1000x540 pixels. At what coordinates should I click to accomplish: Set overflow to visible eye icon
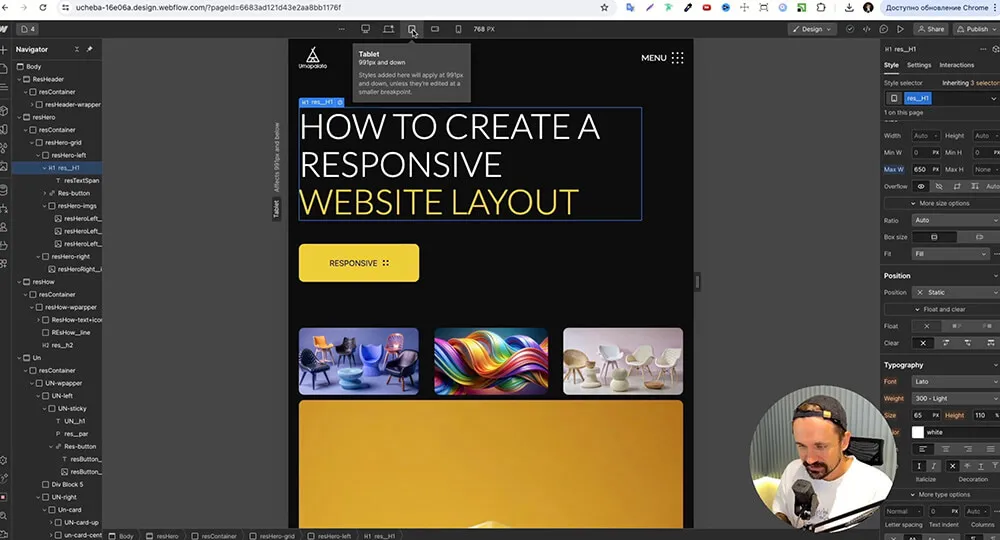[x=921, y=187]
